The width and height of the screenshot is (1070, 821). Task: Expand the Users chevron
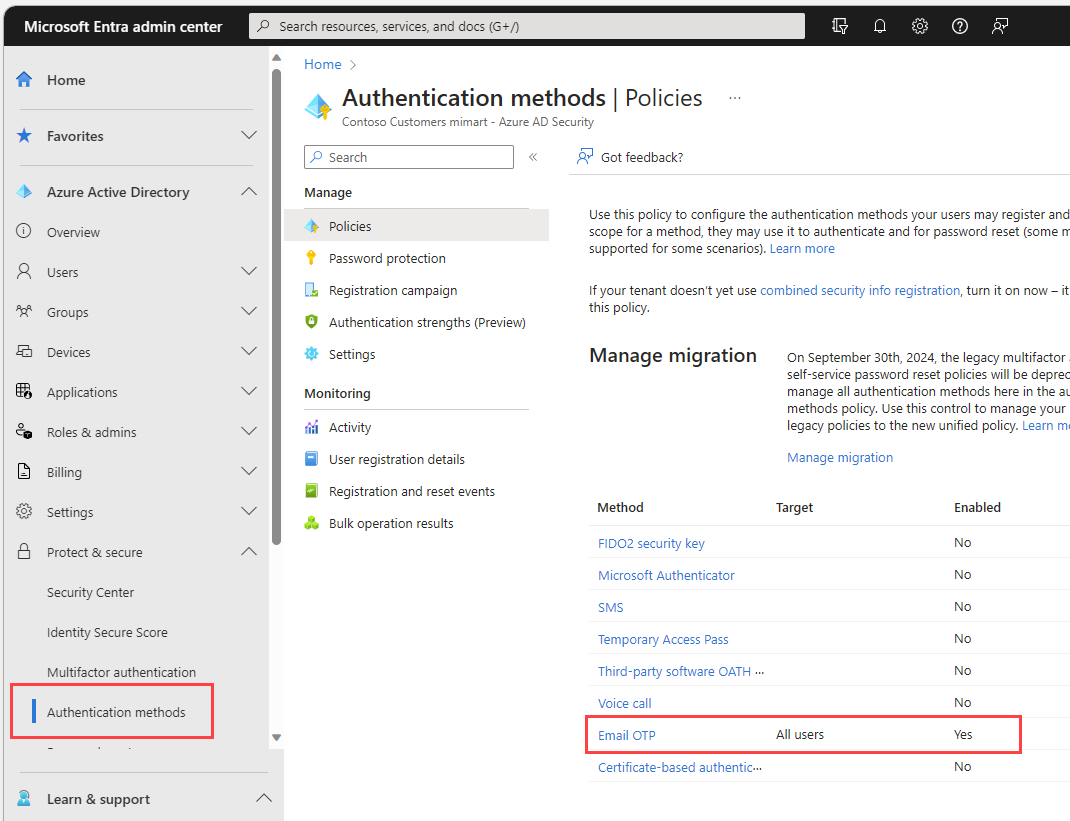pos(249,271)
